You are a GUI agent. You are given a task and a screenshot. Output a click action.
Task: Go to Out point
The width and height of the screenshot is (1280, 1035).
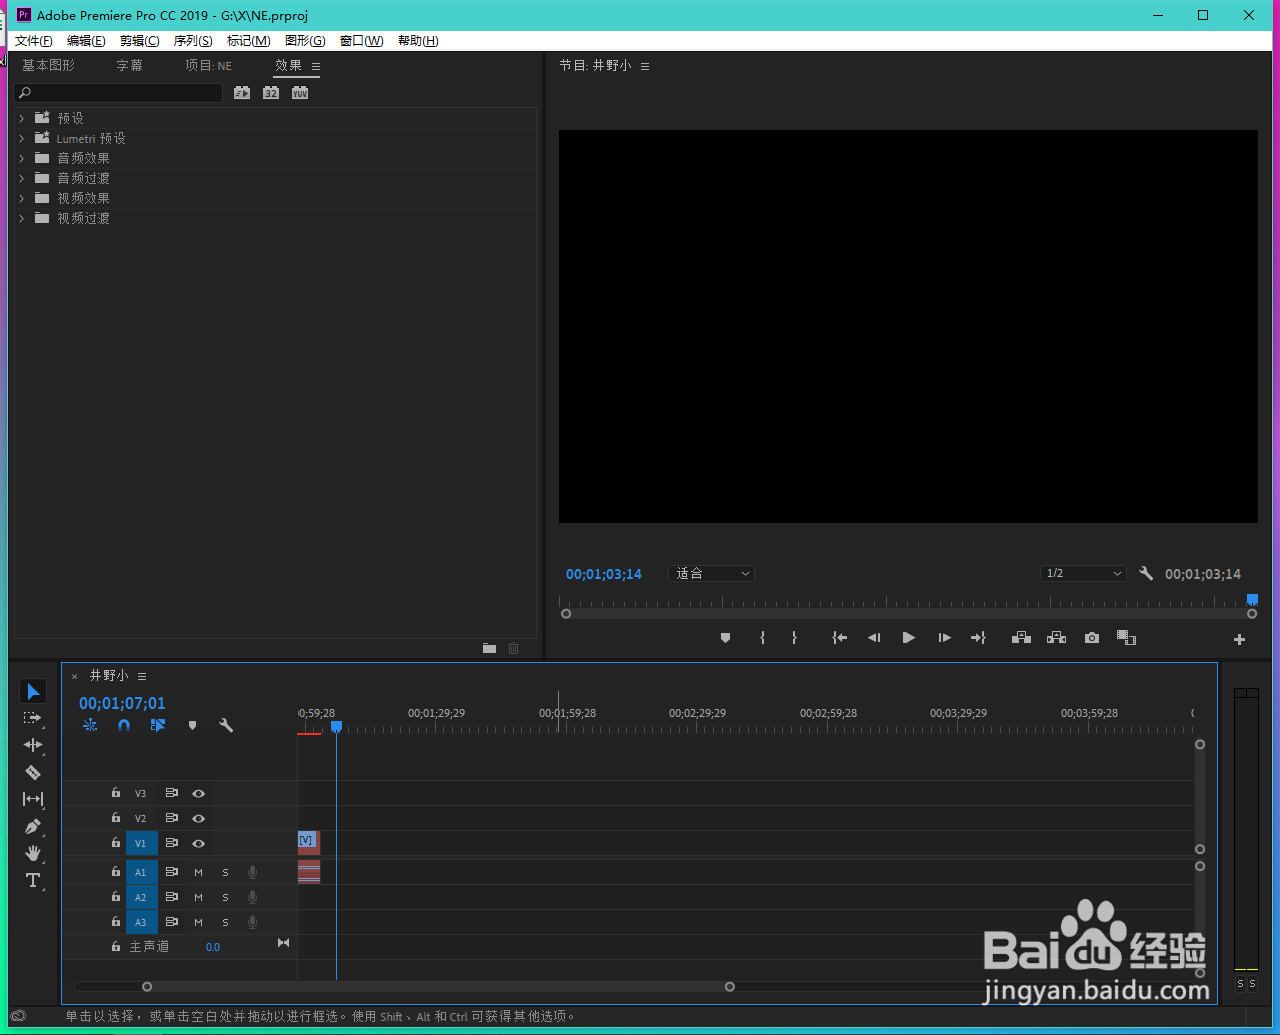pos(978,638)
